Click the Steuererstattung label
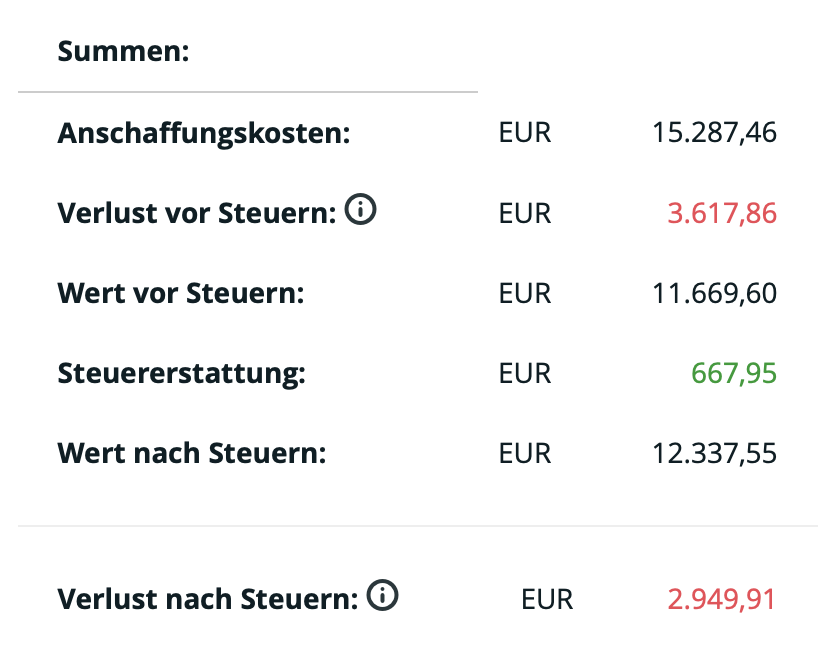The width and height of the screenshot is (832, 664). [181, 373]
